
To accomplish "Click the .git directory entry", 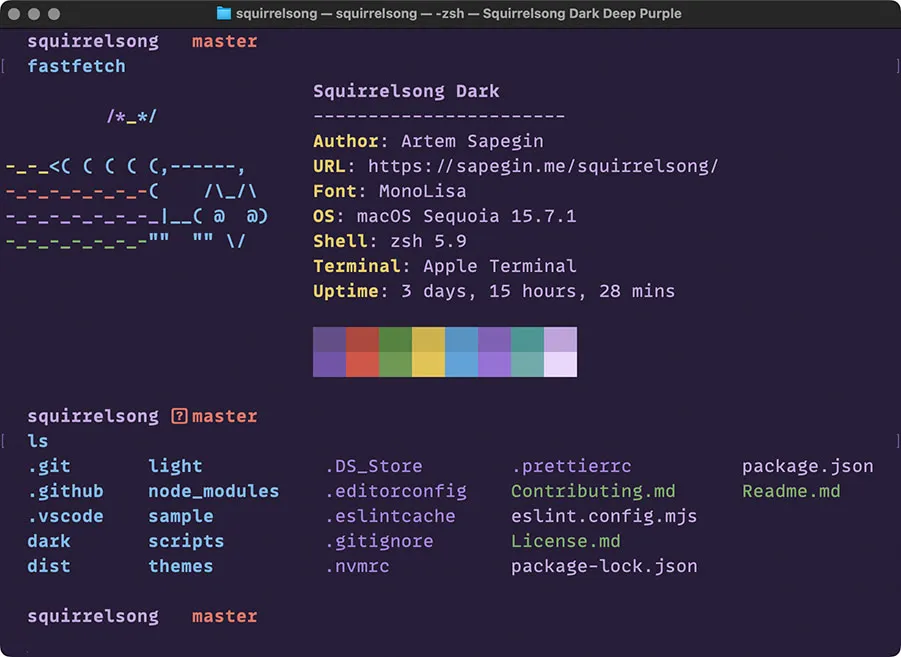I will (48, 466).
